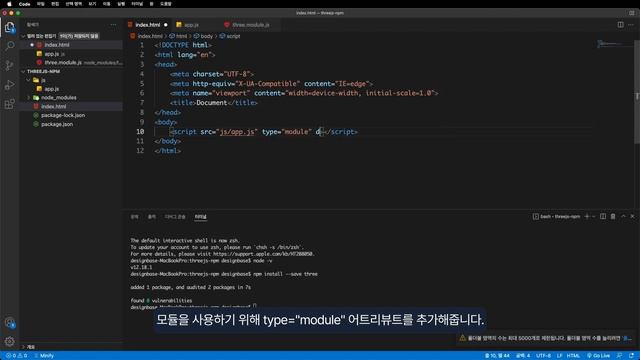Switch to the index.html editor tab
This screenshot has height=360, width=640.
pos(148,25)
